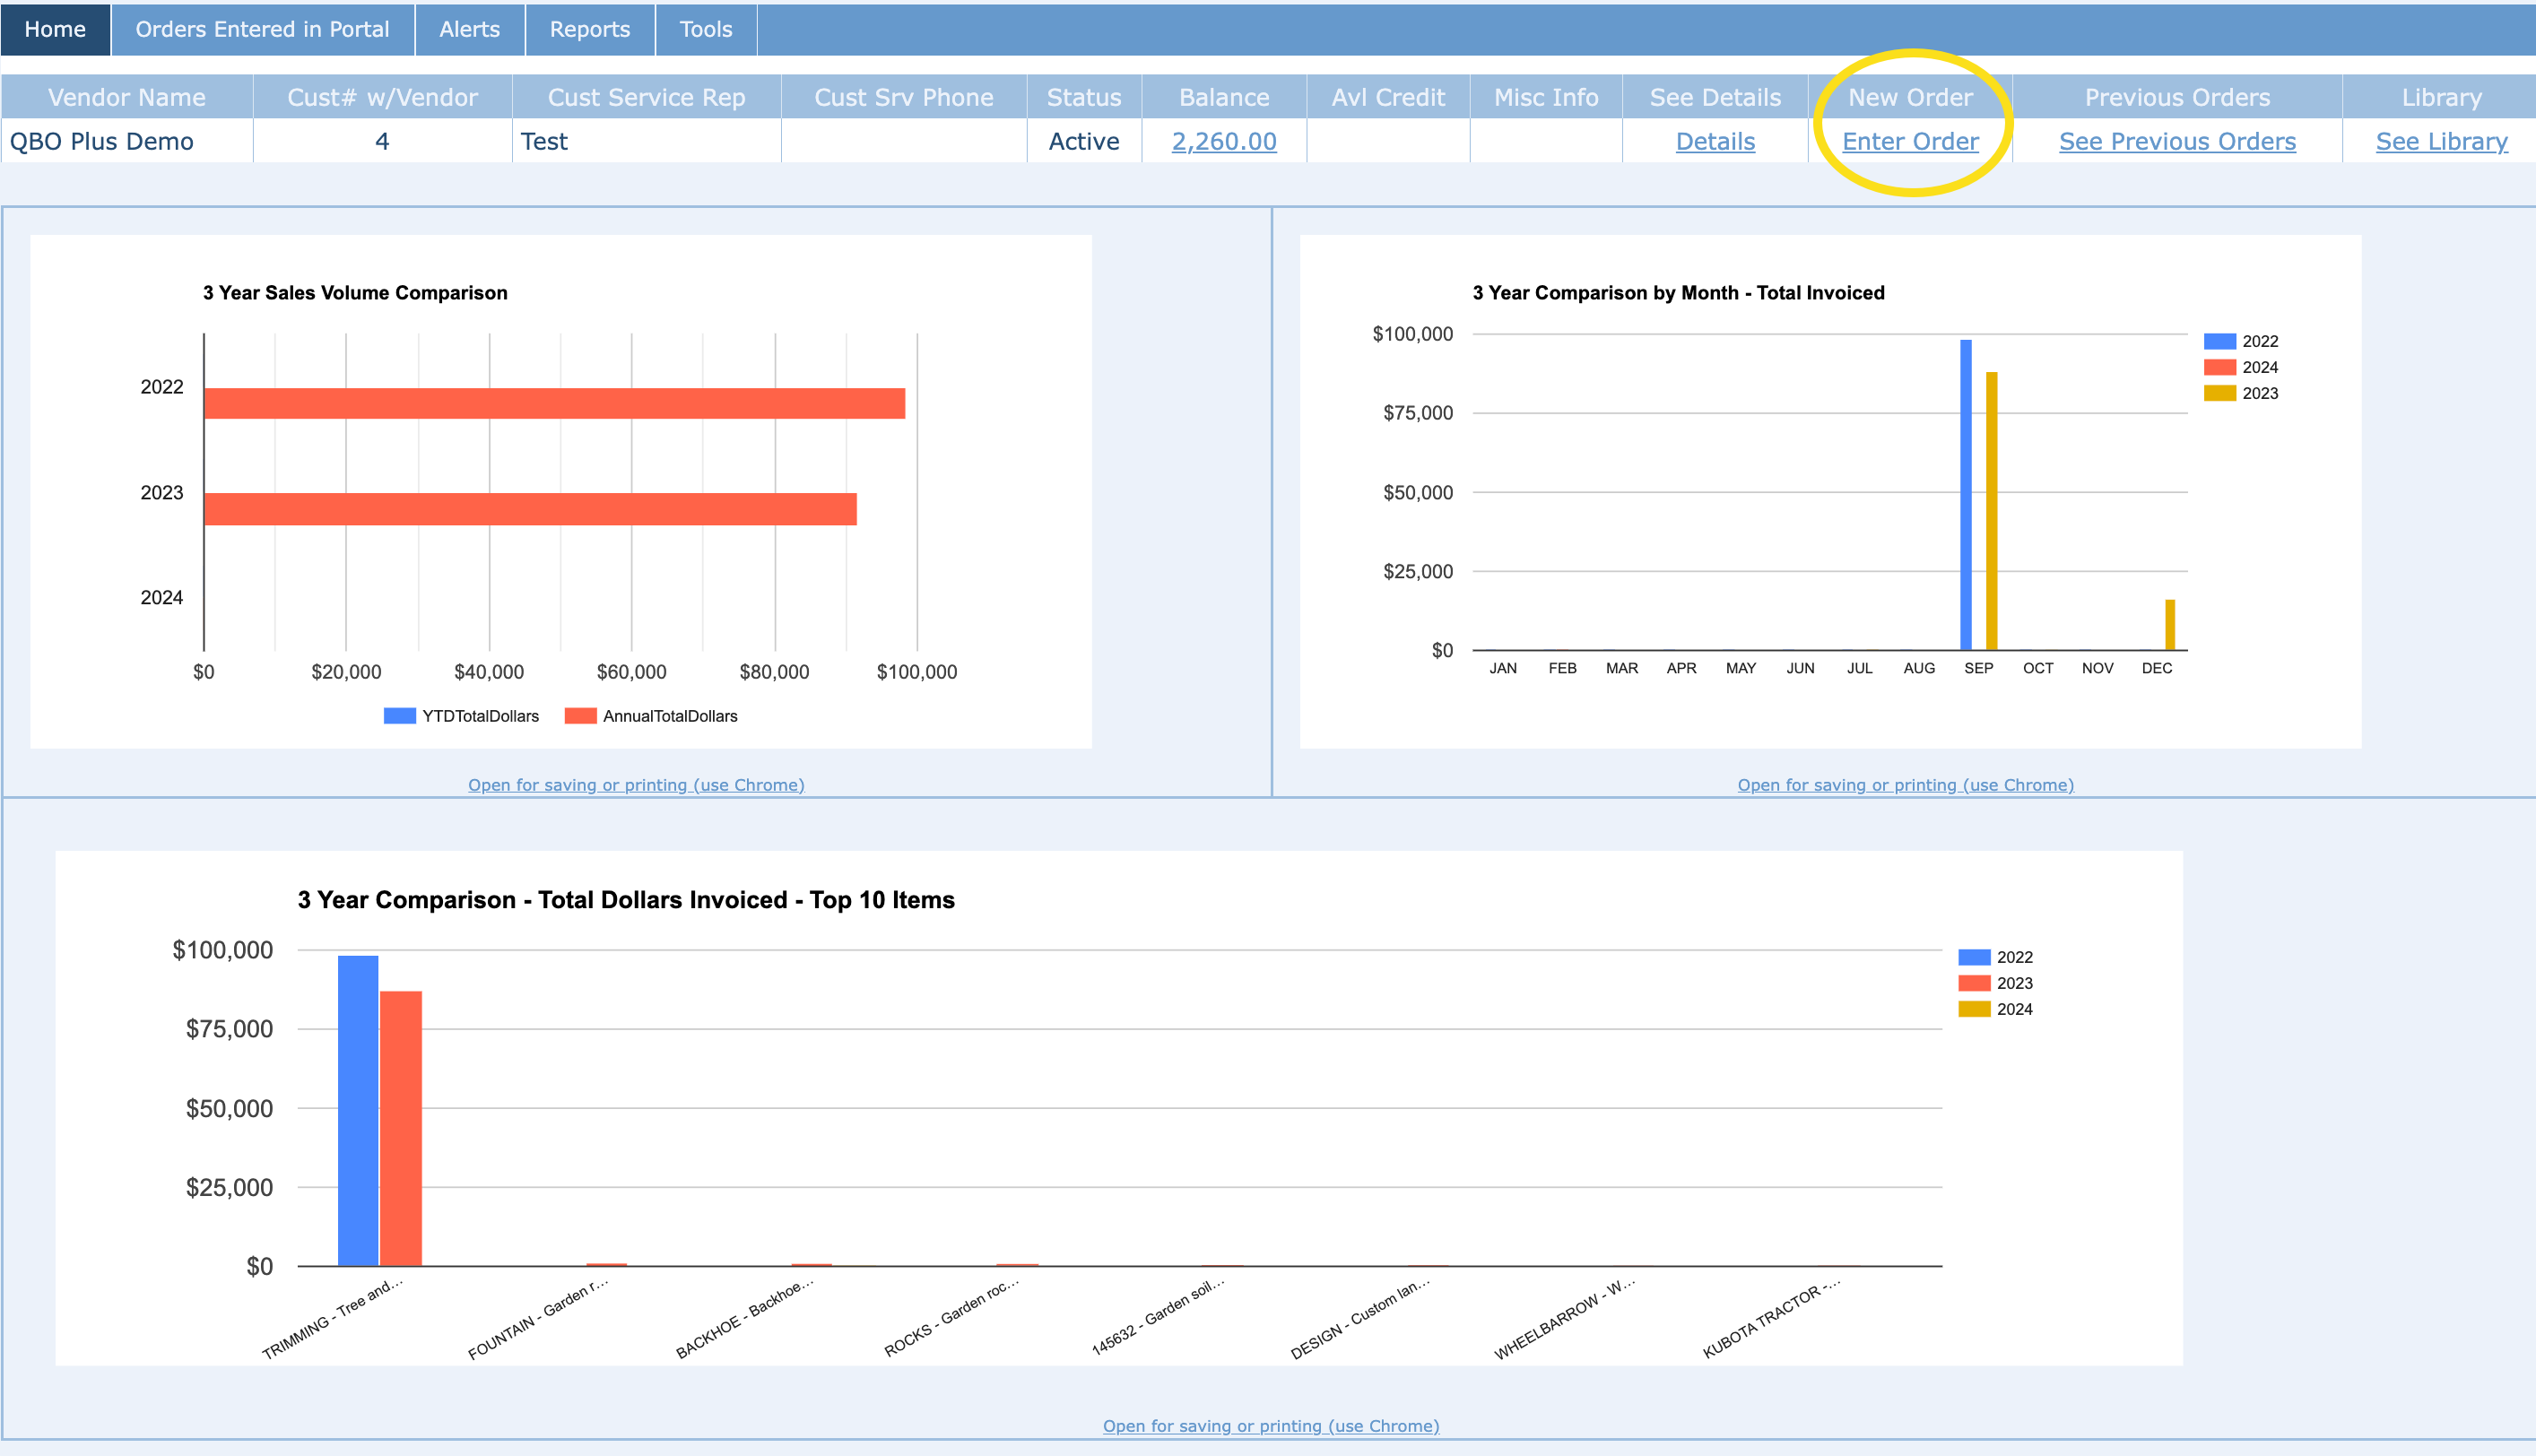The height and width of the screenshot is (1456, 2536).
Task: Click the Enter Order link
Action: 1909,141
